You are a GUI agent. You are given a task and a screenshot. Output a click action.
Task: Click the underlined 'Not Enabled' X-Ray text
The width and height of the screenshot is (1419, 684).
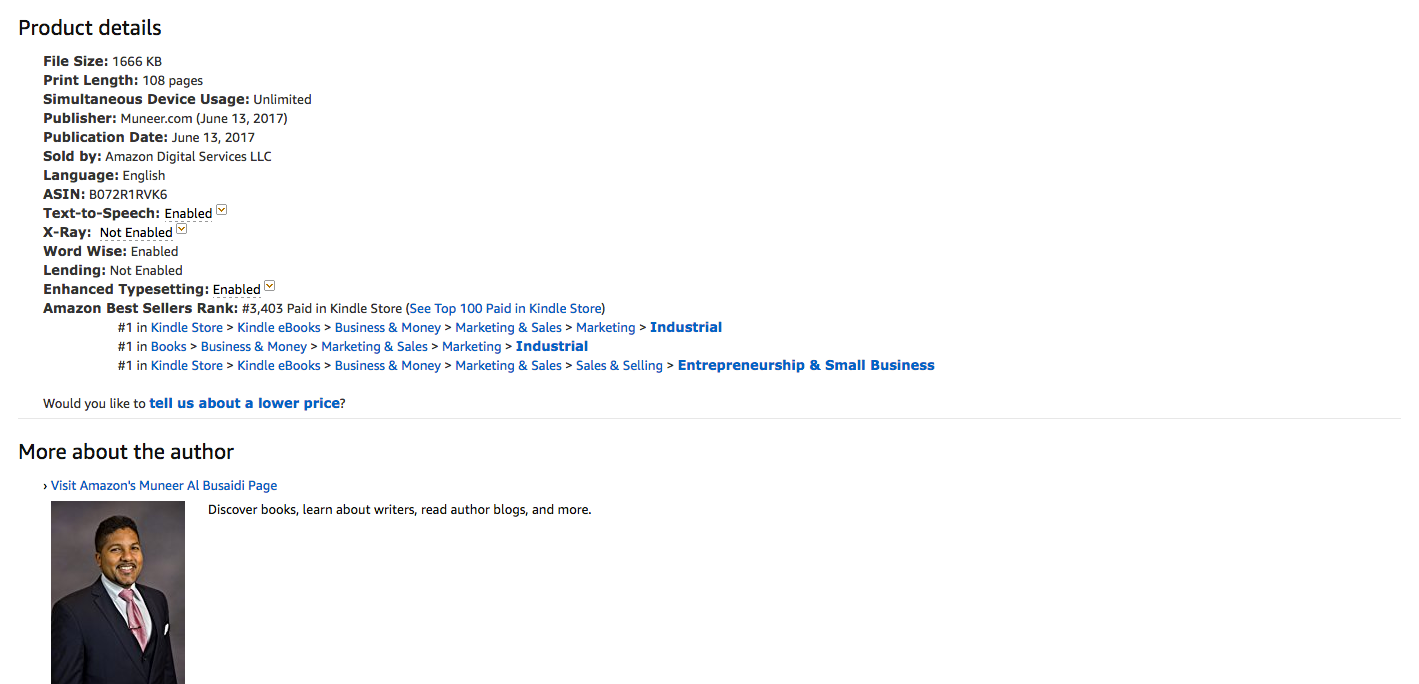point(136,233)
